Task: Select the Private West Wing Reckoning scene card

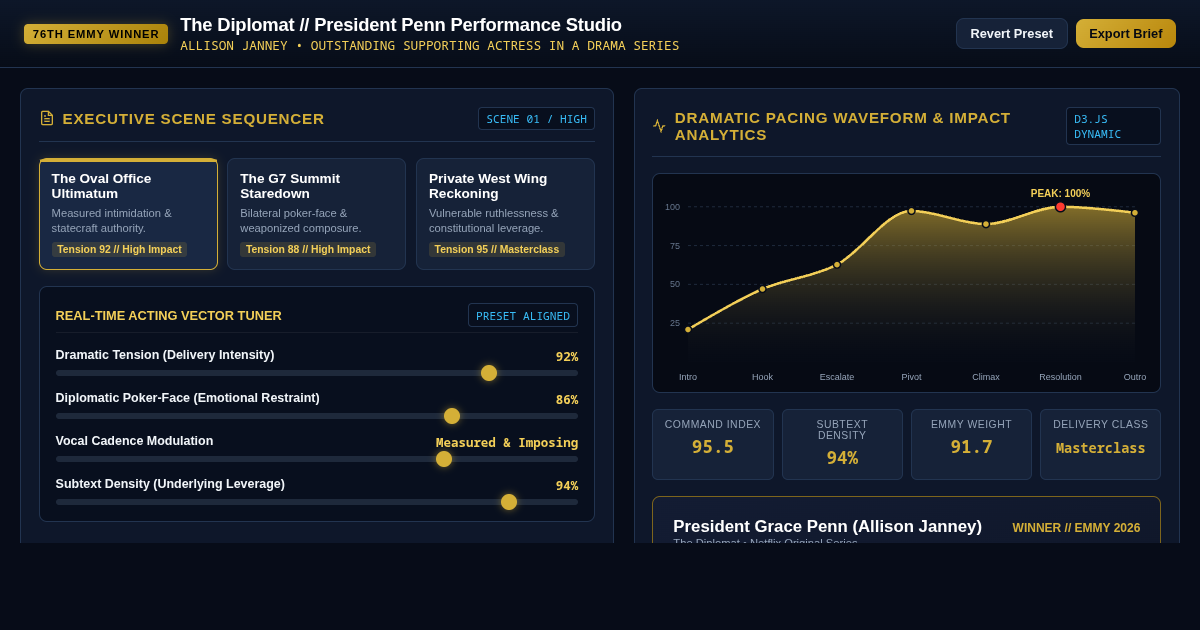Action: 505,214
